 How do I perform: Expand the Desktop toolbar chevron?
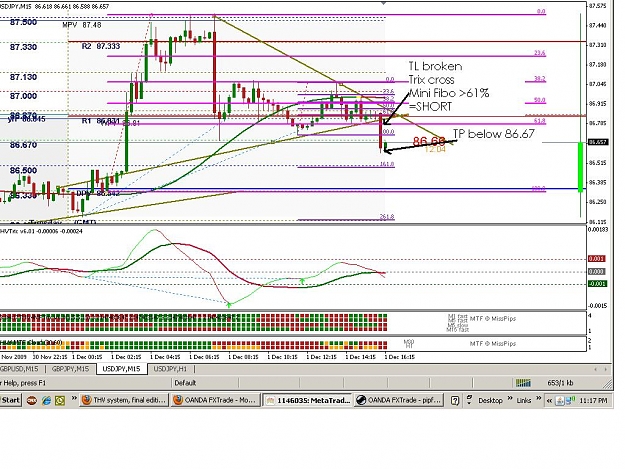509,398
